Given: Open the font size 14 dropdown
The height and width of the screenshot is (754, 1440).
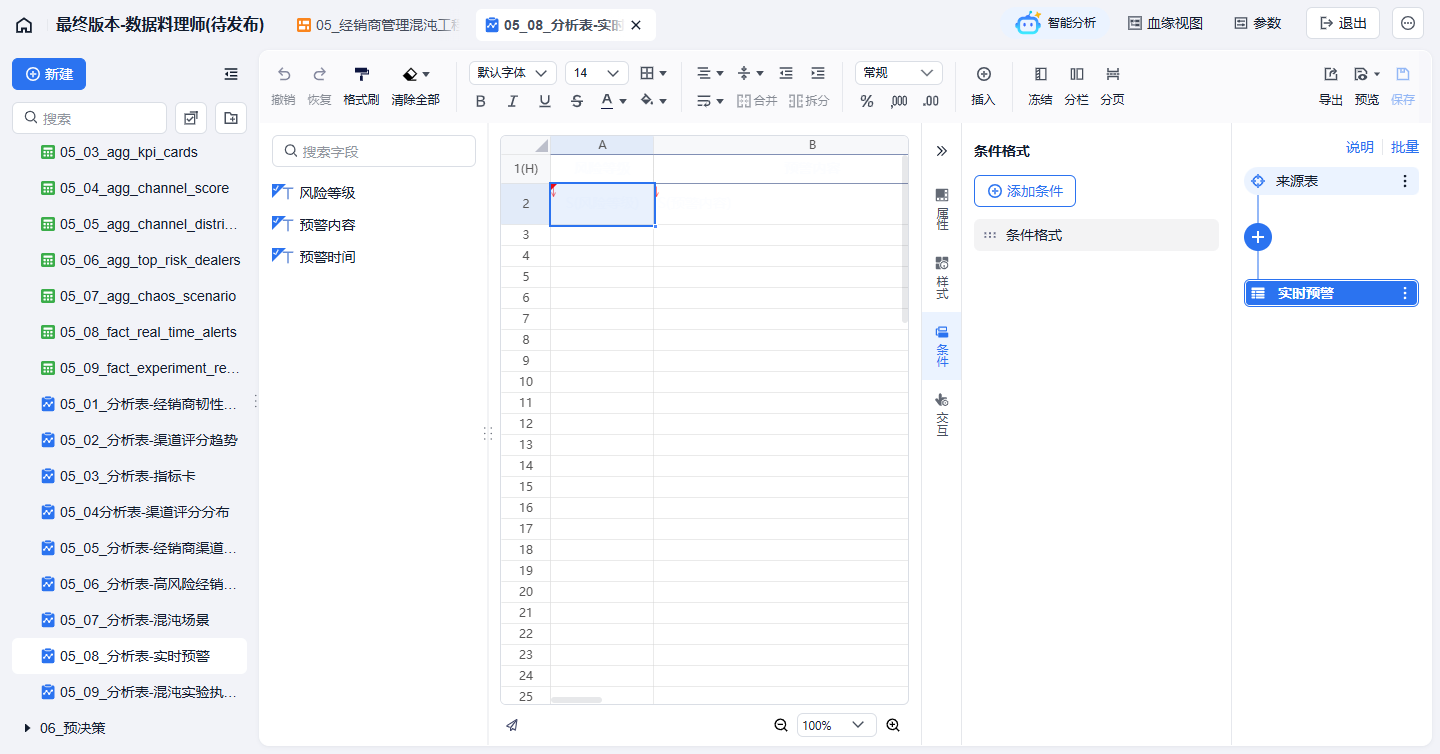Looking at the screenshot, I should pos(597,73).
